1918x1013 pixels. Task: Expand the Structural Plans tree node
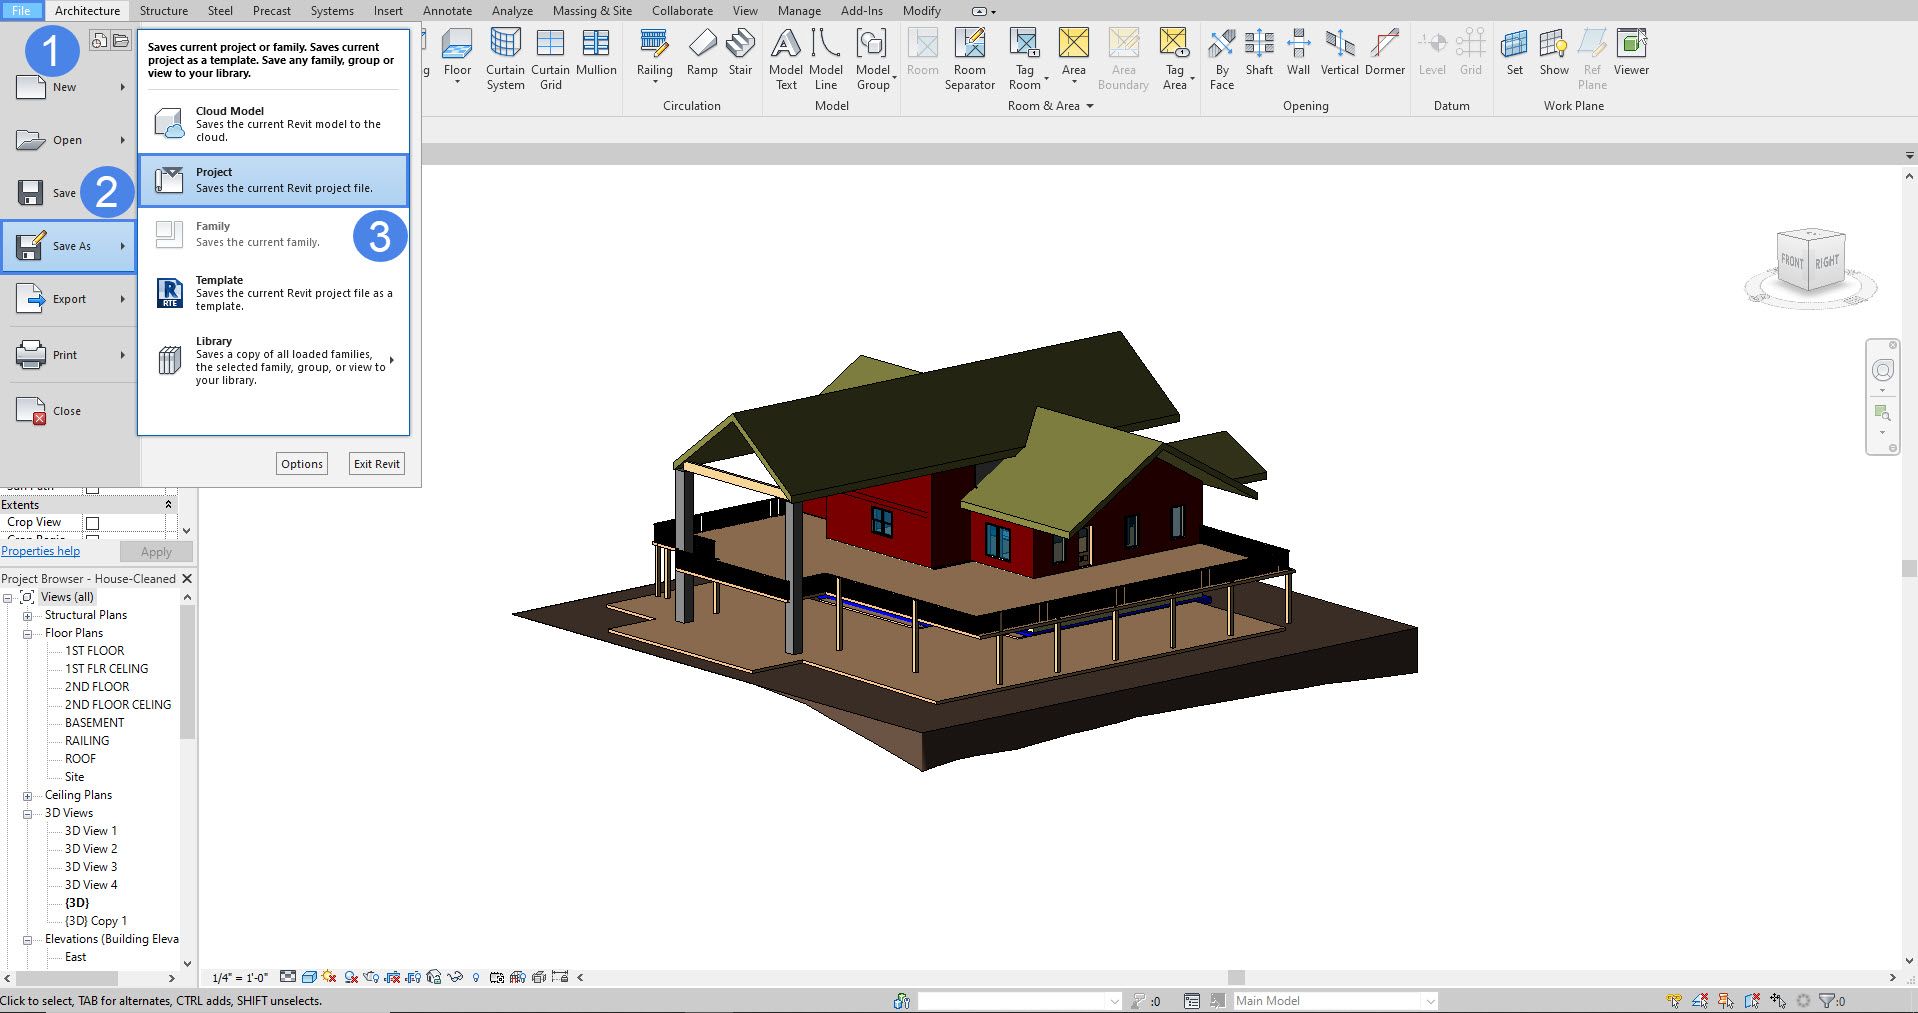coord(28,616)
